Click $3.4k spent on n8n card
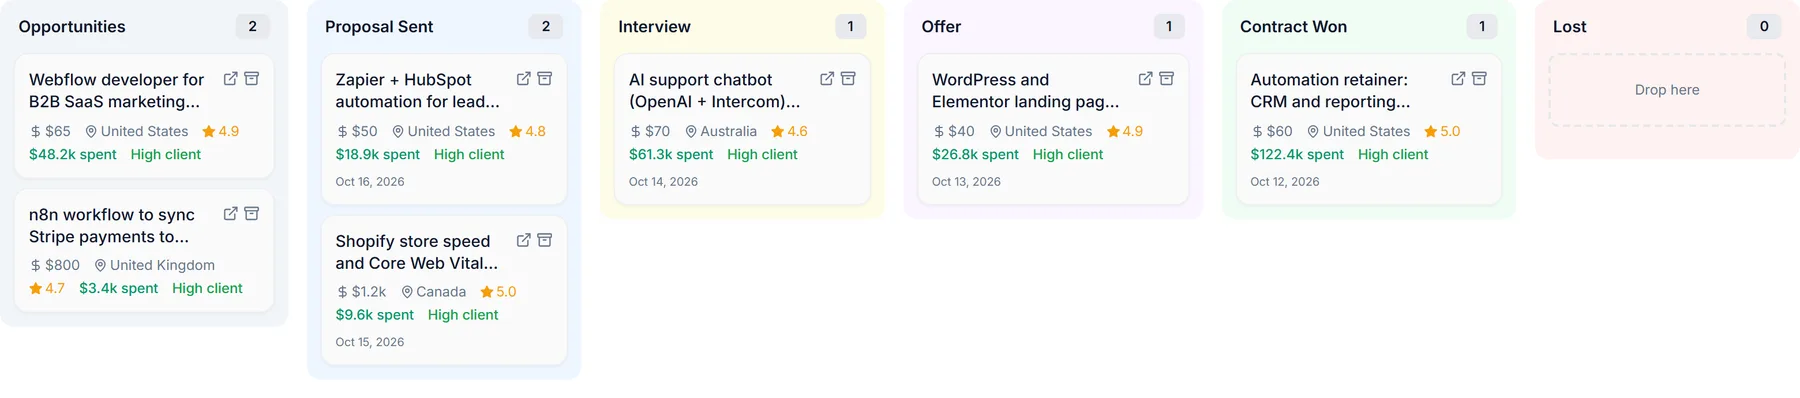The image size is (1800, 398). 119,288
